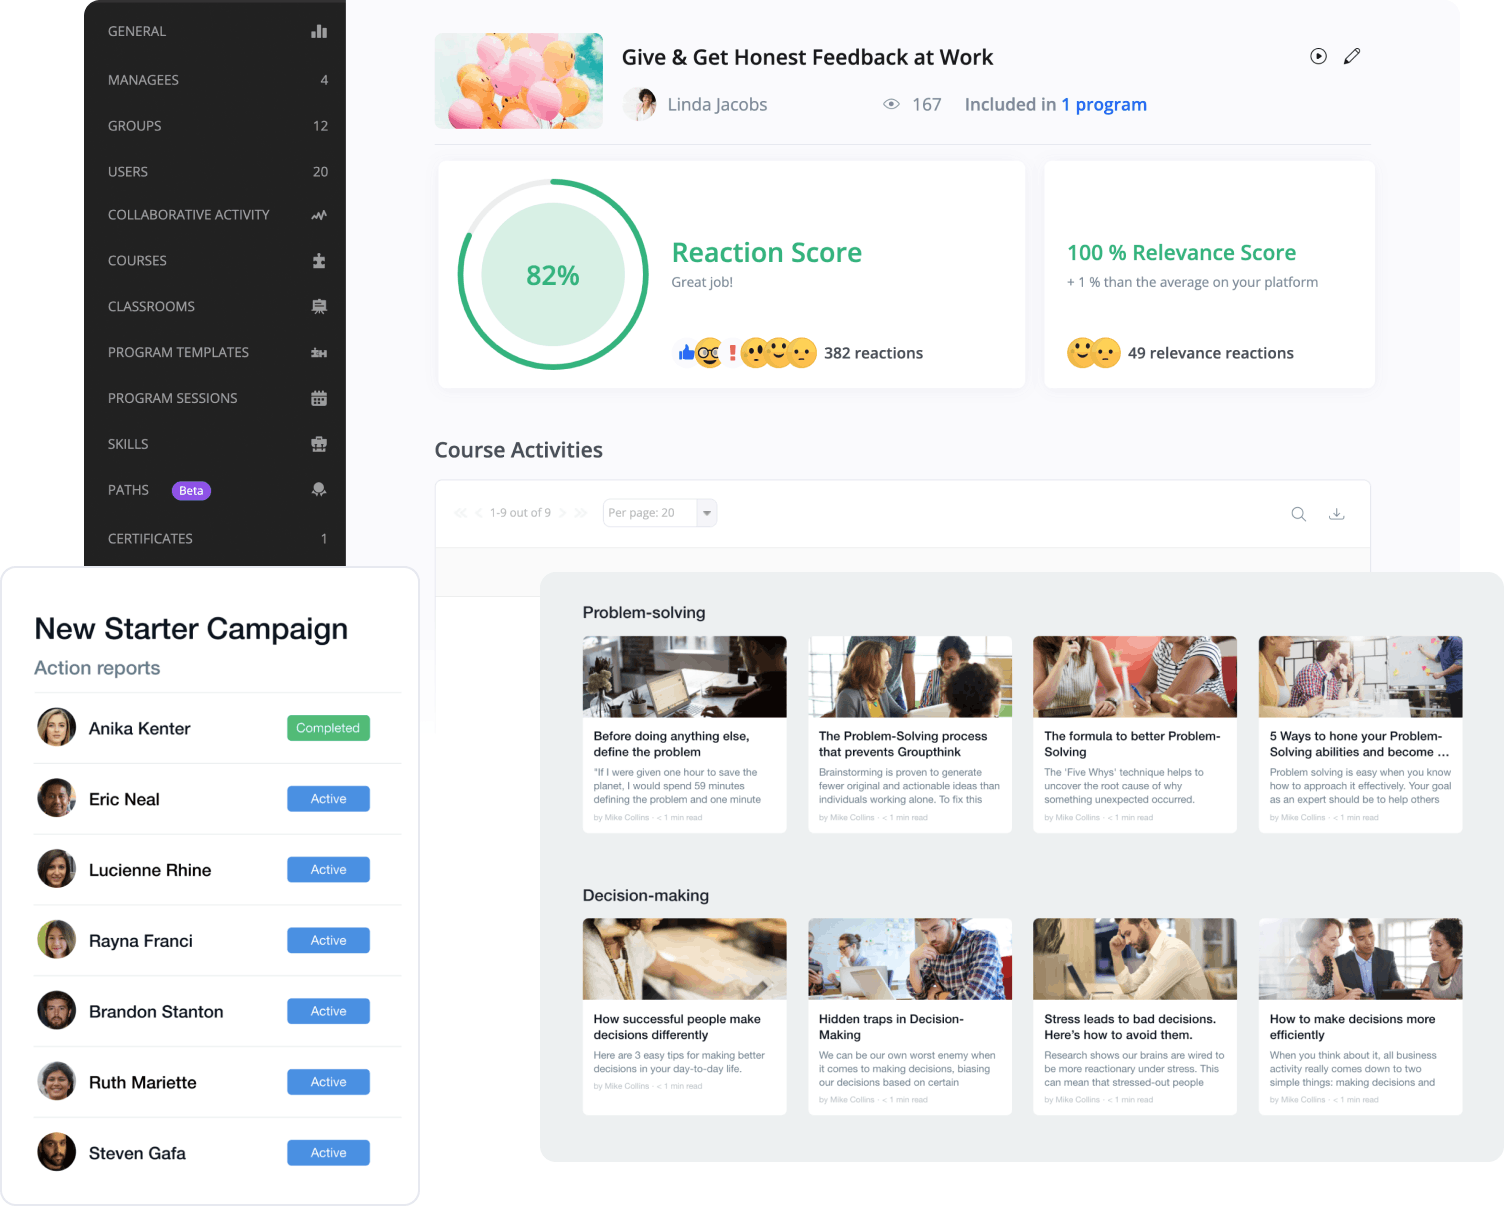Click the '382 reactions' text
This screenshot has width=1504, height=1206.
[x=873, y=353]
